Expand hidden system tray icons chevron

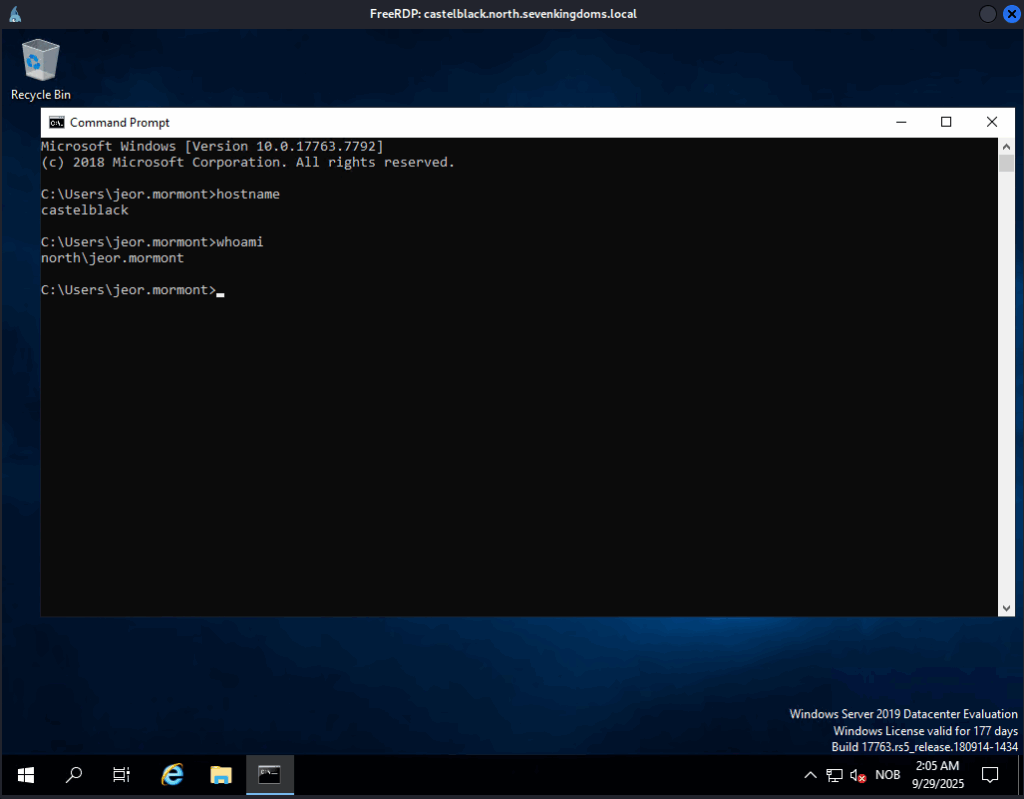(811, 775)
